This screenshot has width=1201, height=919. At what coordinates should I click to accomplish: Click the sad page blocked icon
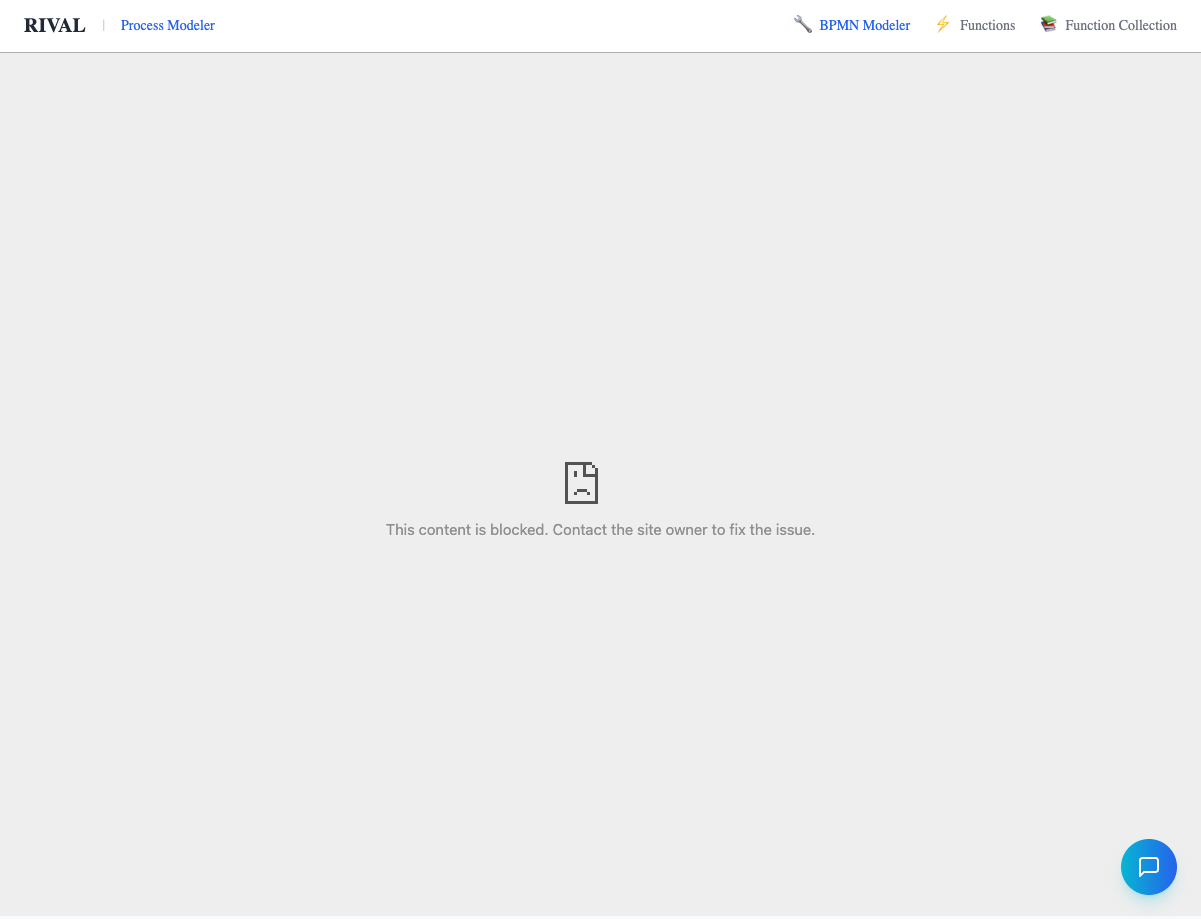pos(581,482)
